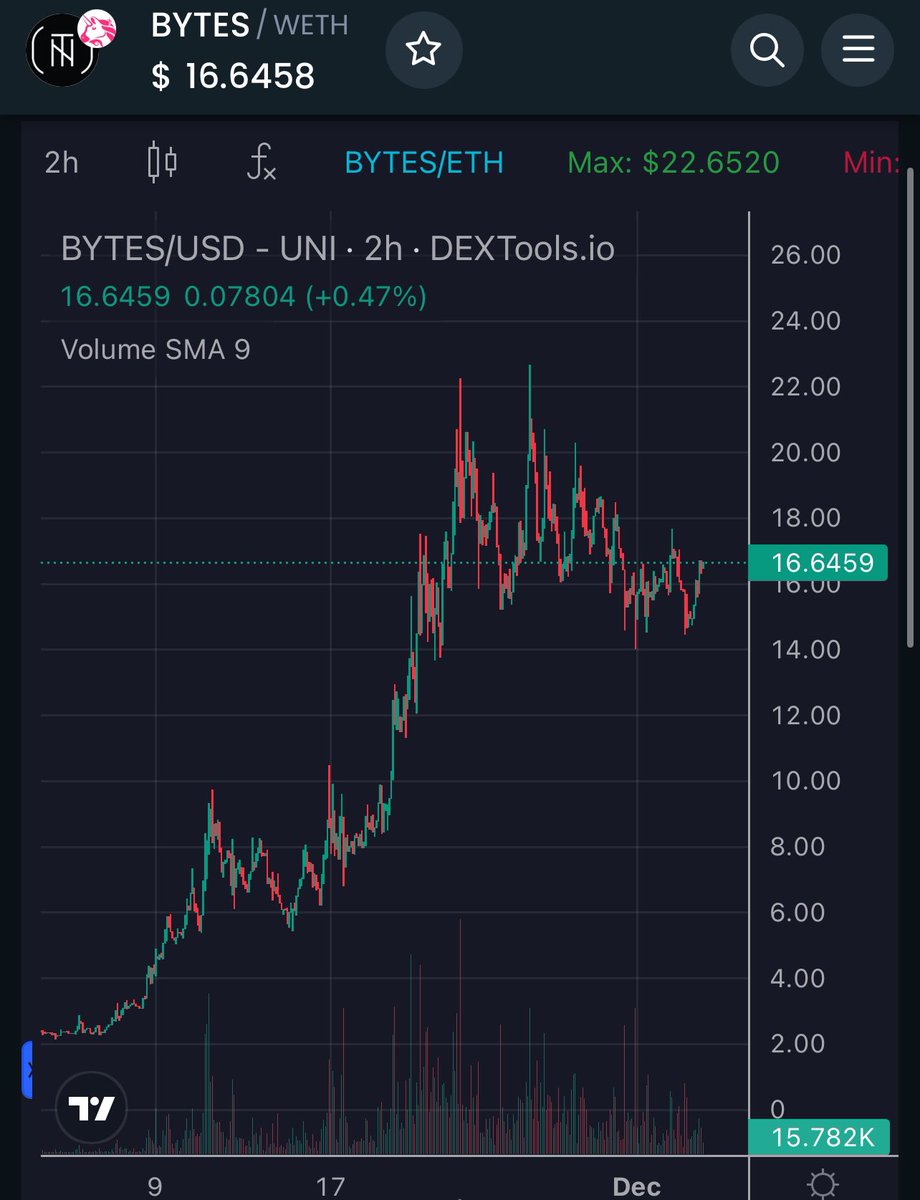Click the WETH pair label

click(x=310, y=25)
